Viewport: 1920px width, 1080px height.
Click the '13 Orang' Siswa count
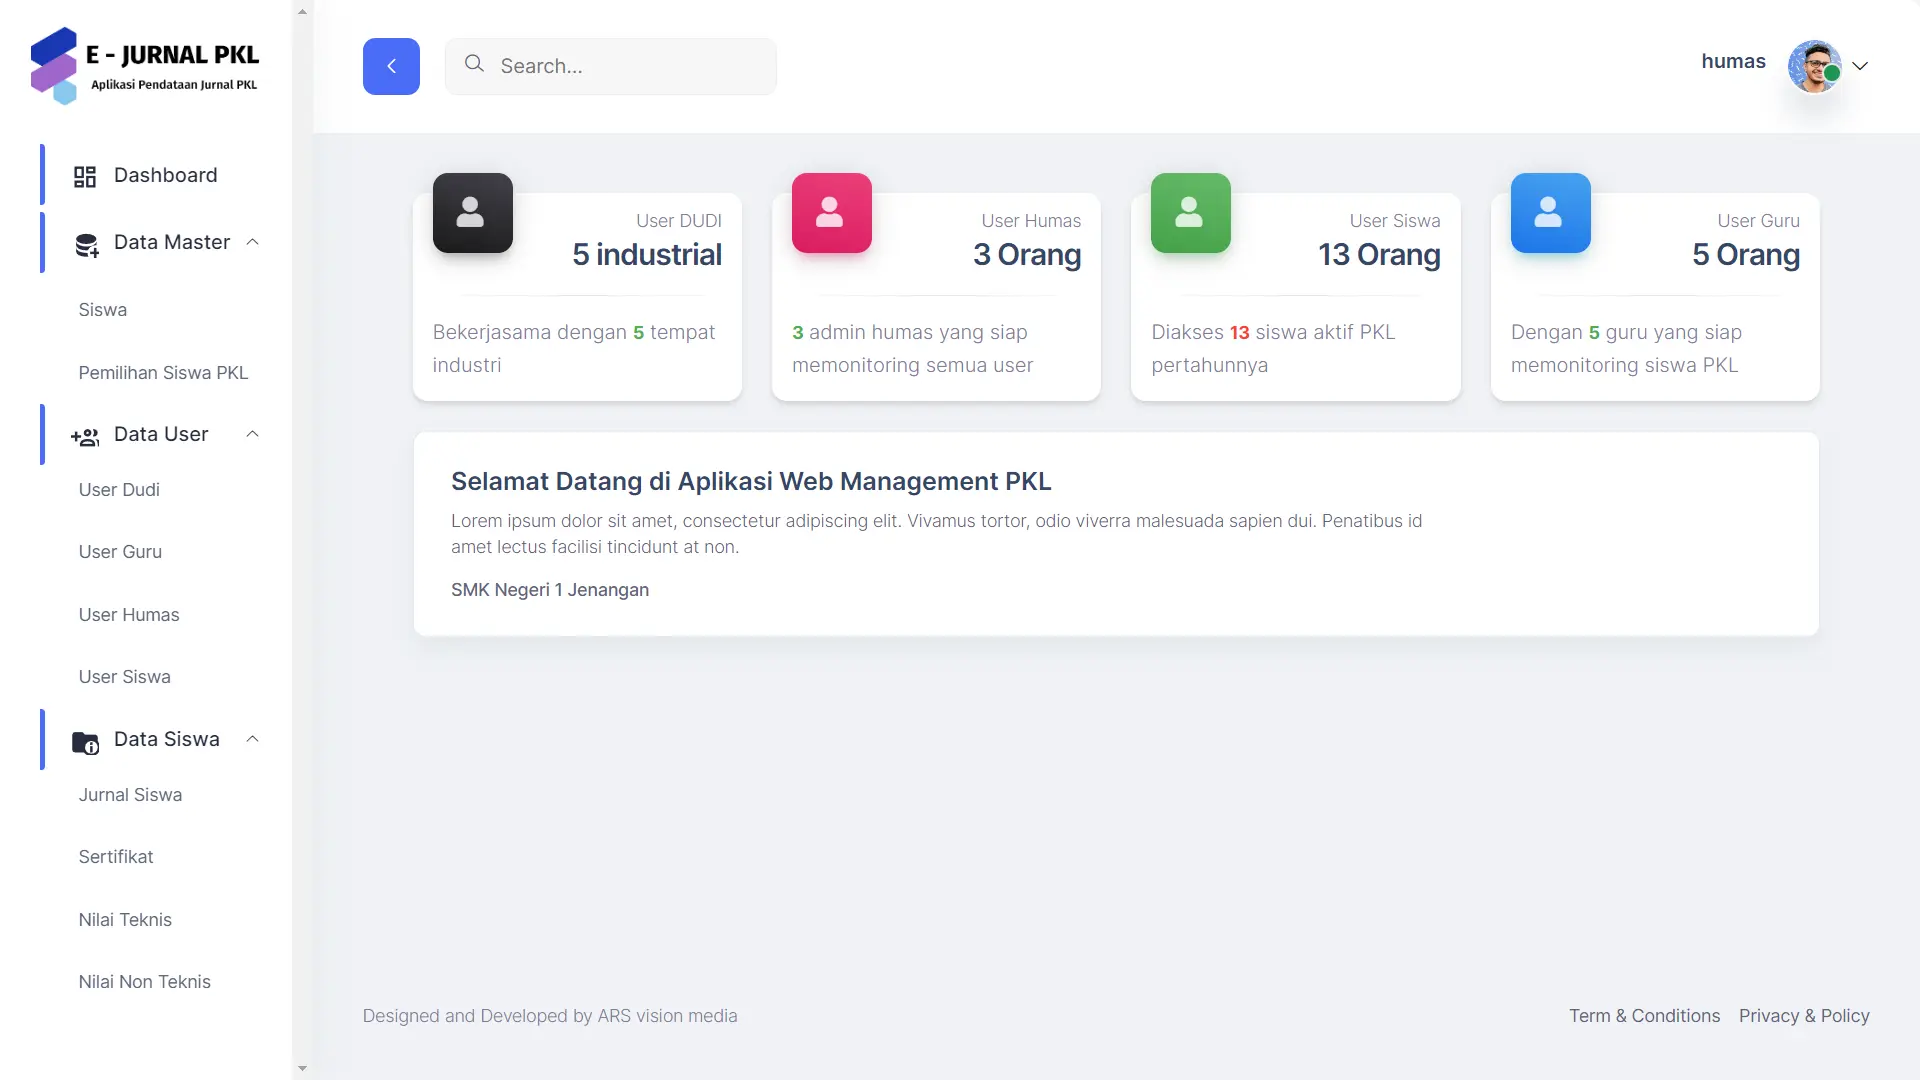(1379, 255)
